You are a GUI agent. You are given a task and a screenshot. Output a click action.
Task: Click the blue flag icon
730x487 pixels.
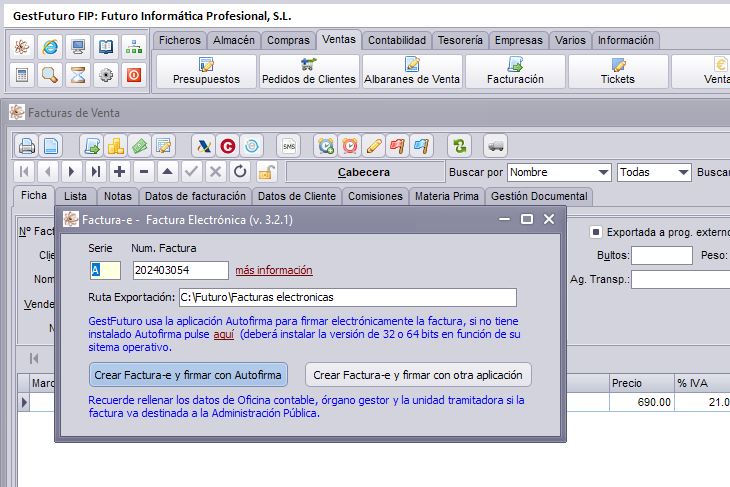point(421,146)
